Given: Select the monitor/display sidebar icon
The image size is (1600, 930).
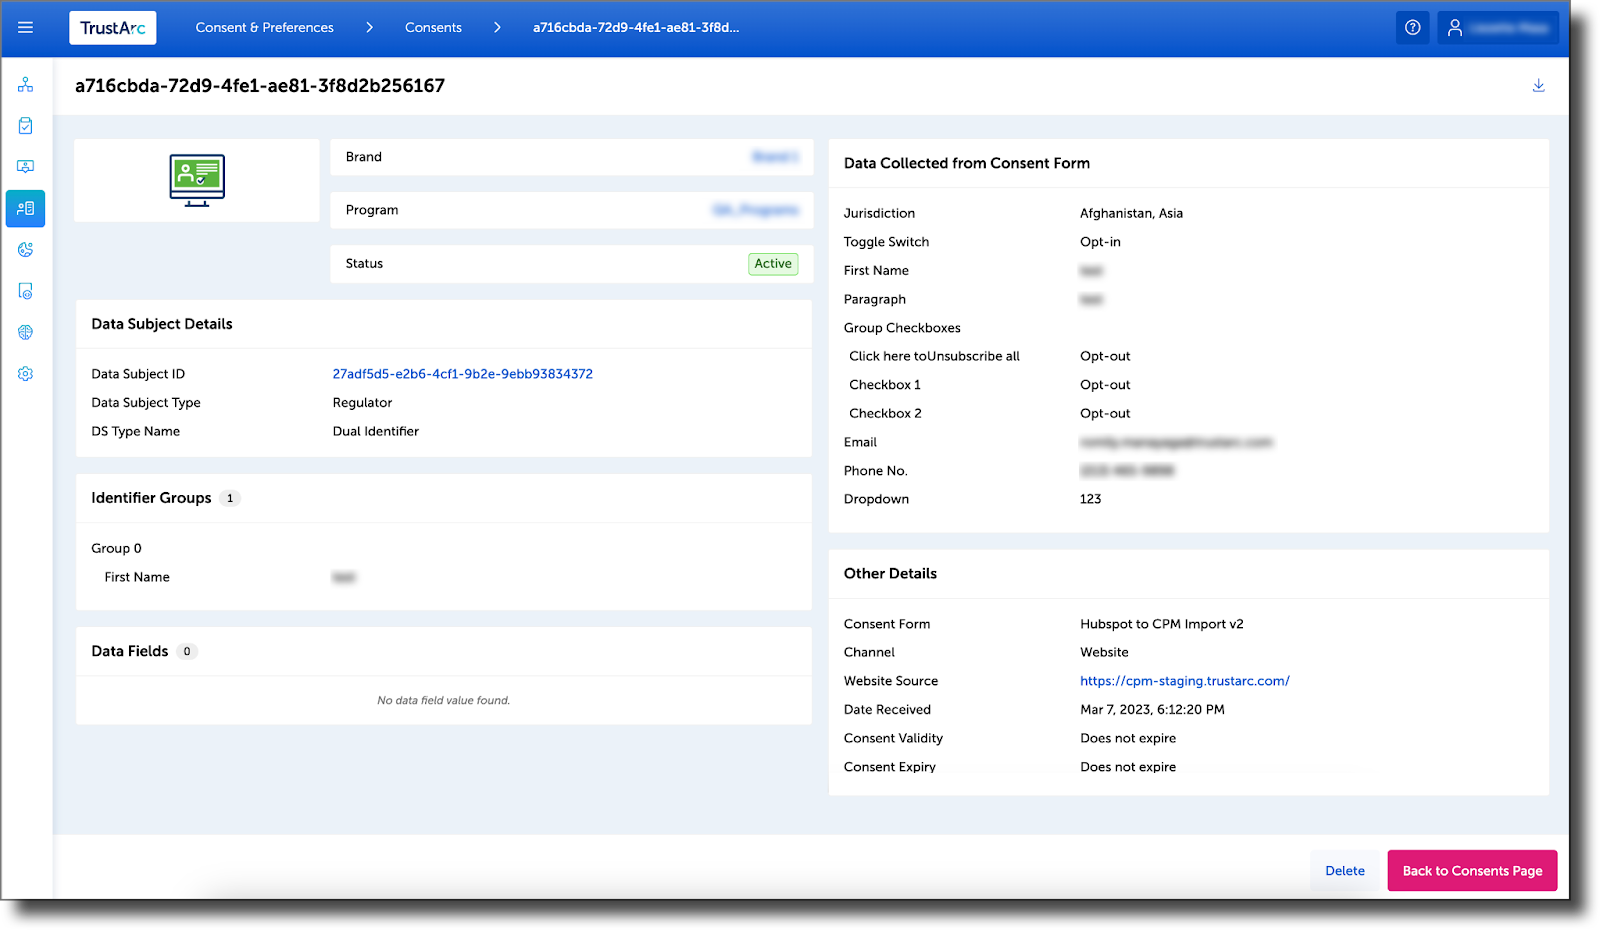Looking at the screenshot, I should click(25, 166).
